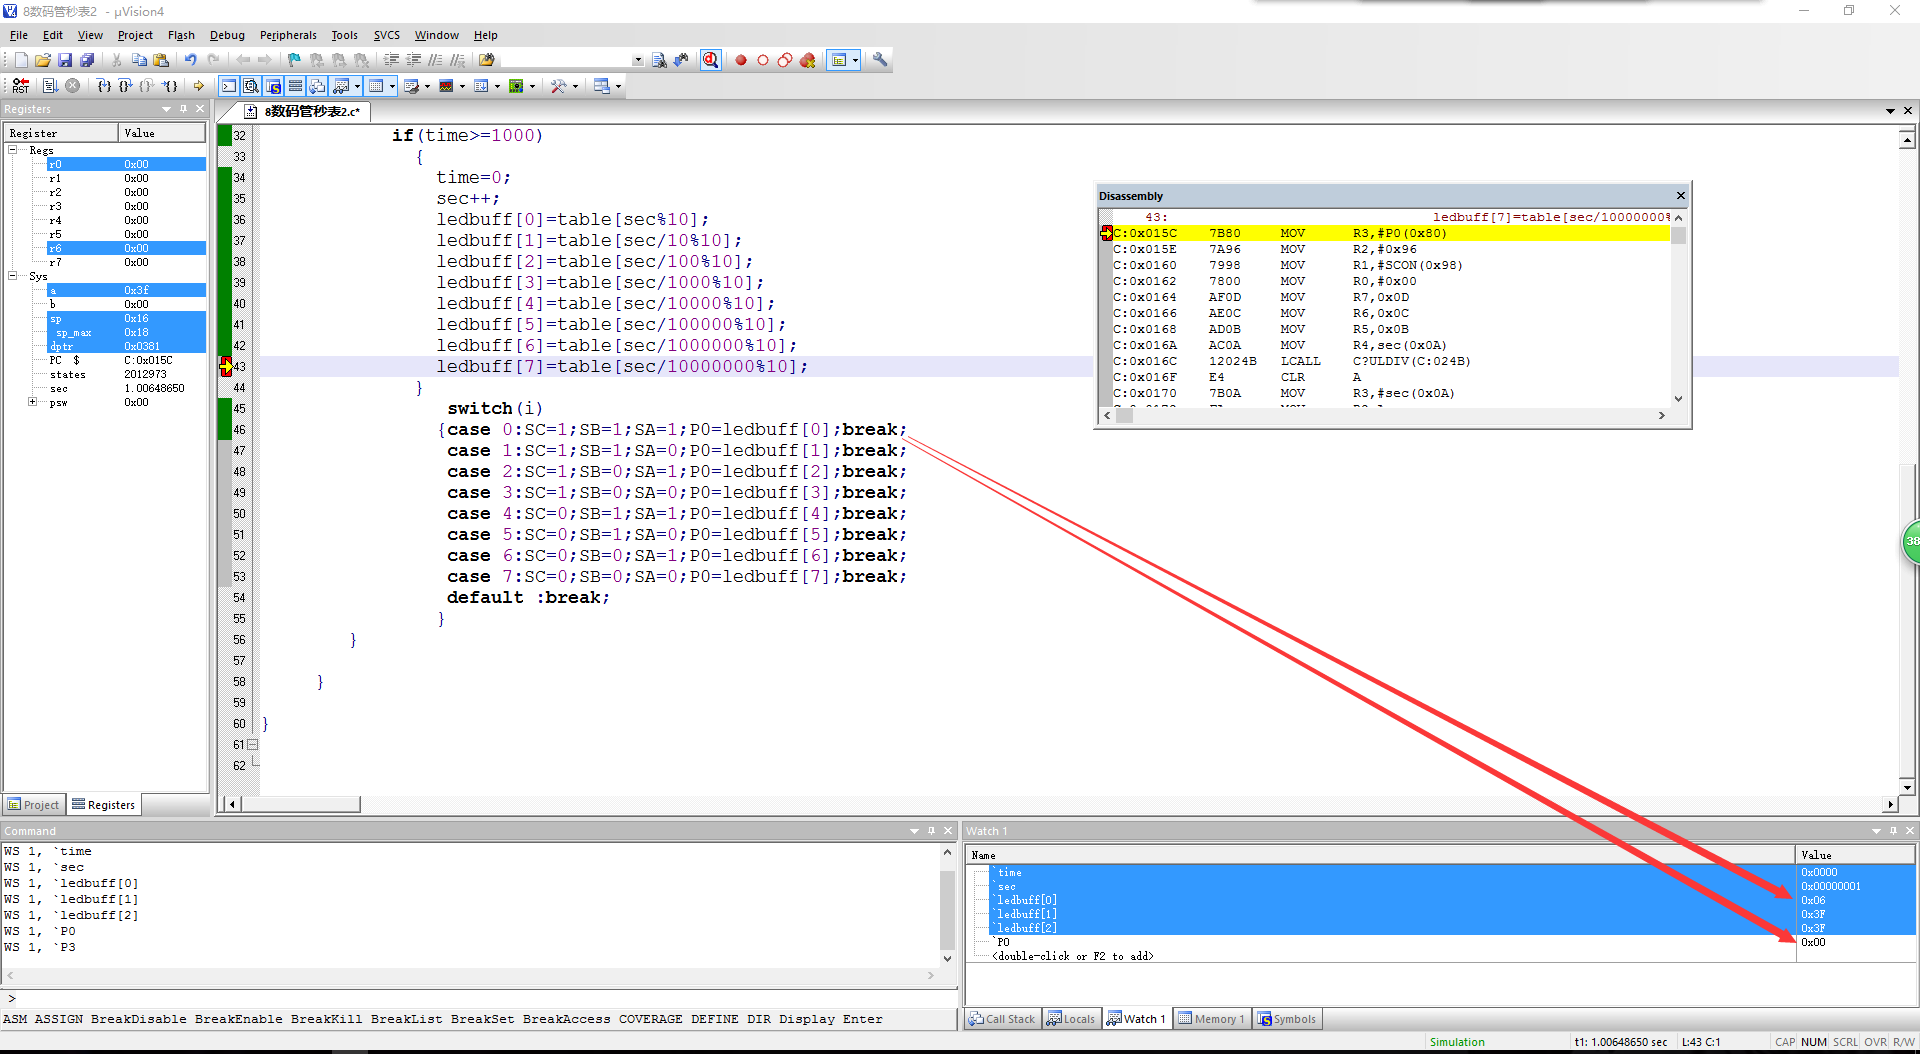Image resolution: width=1920 pixels, height=1054 pixels.
Task: Open the Peripherals menu
Action: tap(288, 35)
